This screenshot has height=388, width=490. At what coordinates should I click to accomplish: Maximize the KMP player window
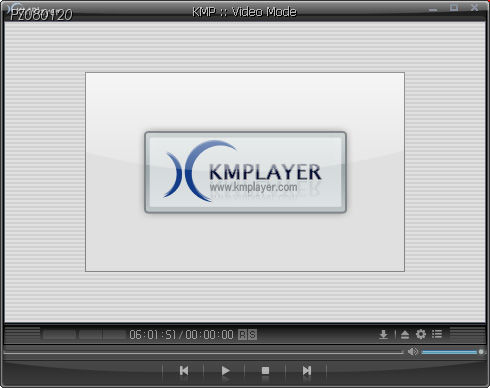[x=454, y=8]
